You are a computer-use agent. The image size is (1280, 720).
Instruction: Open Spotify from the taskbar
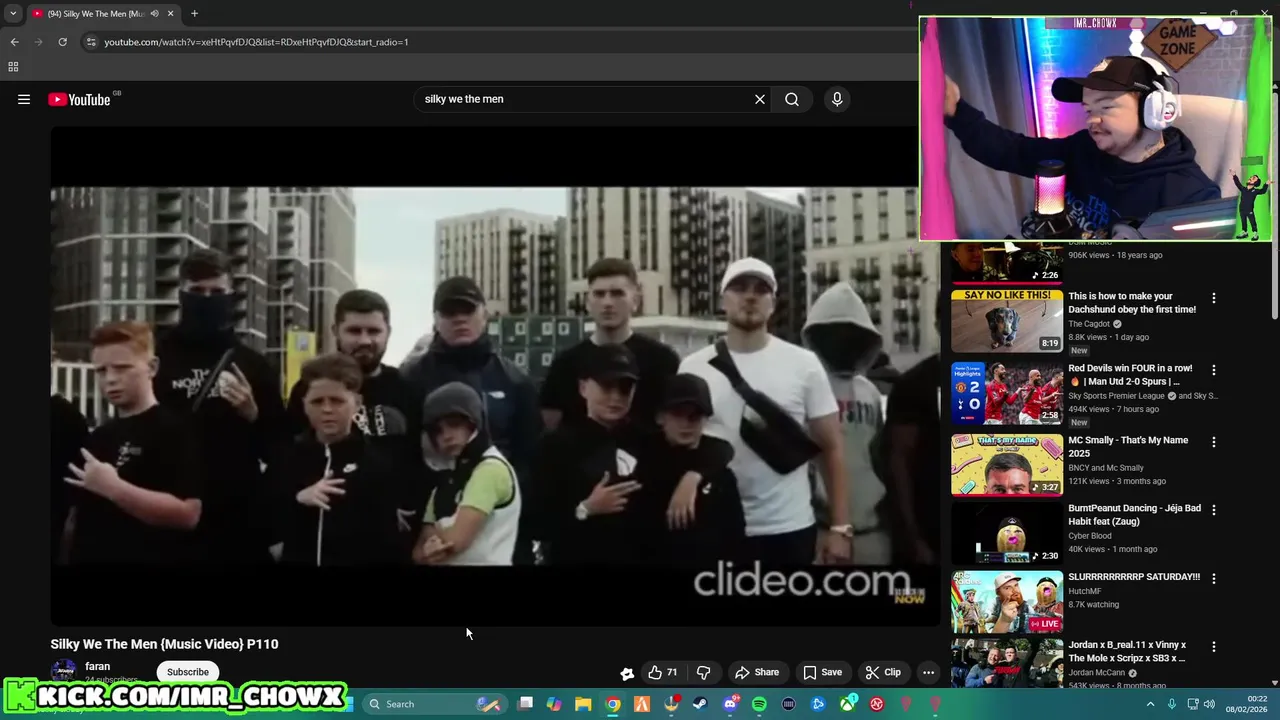click(x=759, y=704)
